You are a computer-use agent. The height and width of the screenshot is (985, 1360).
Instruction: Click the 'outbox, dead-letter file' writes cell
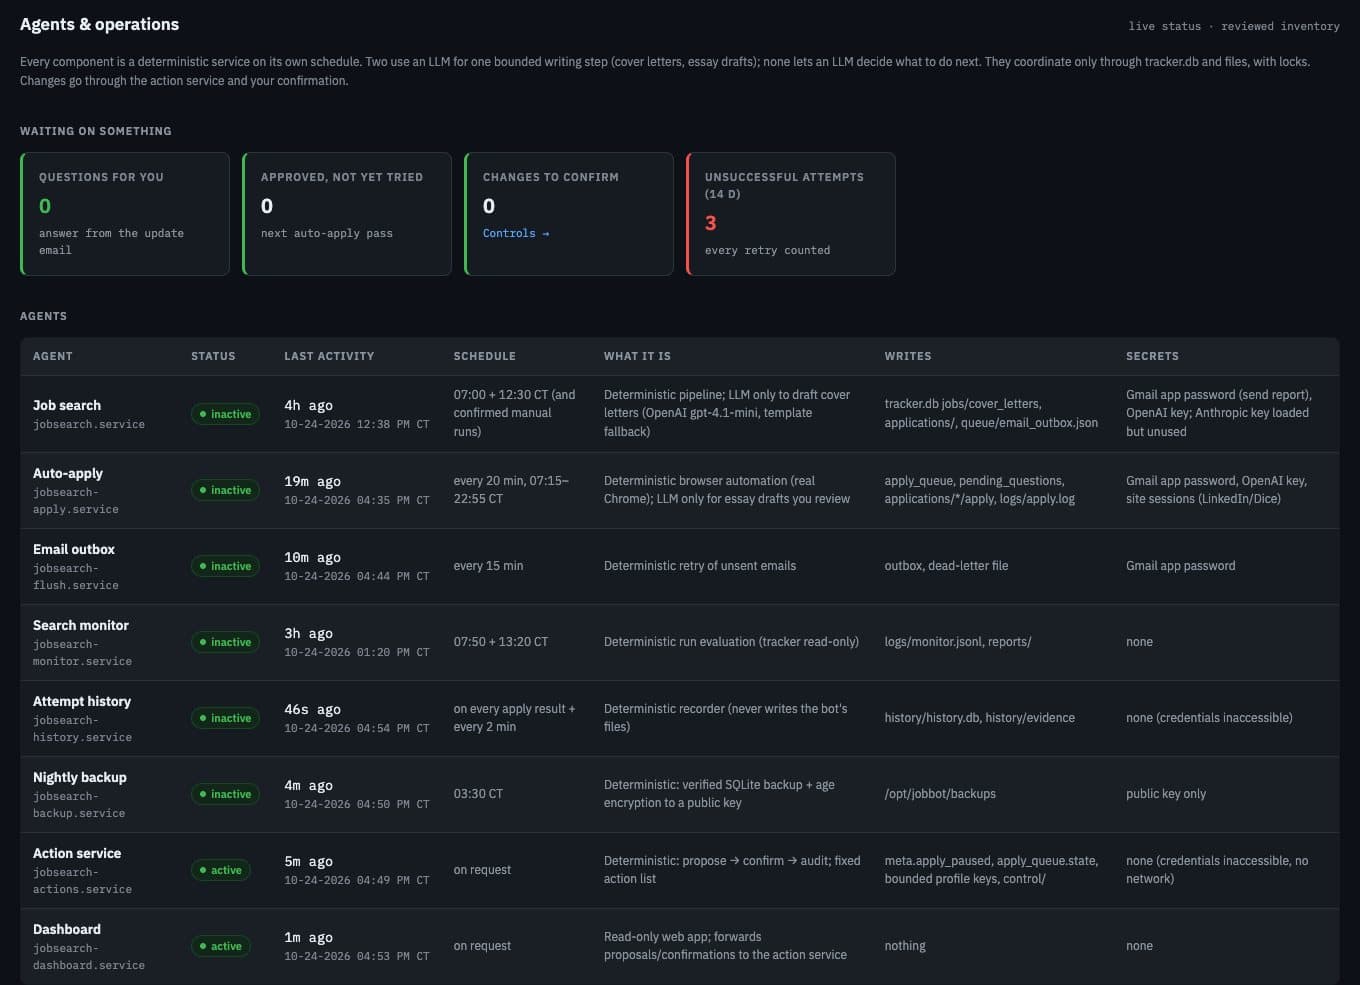[x=946, y=566]
